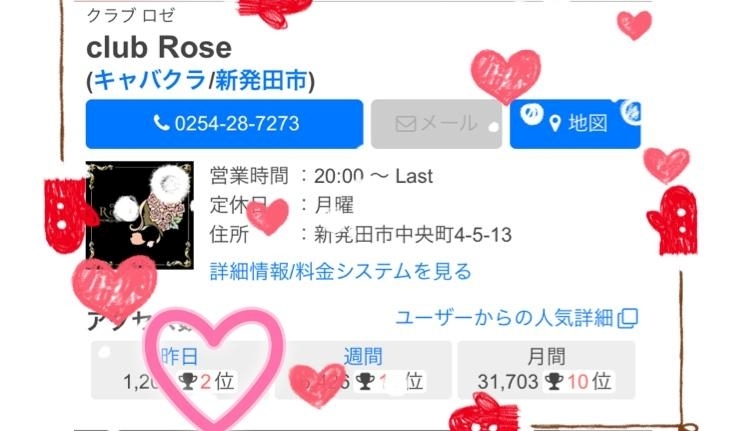Image resolution: width=750 pixels, height=431 pixels.
Task: Open the greyed メール button
Action: click(436, 124)
